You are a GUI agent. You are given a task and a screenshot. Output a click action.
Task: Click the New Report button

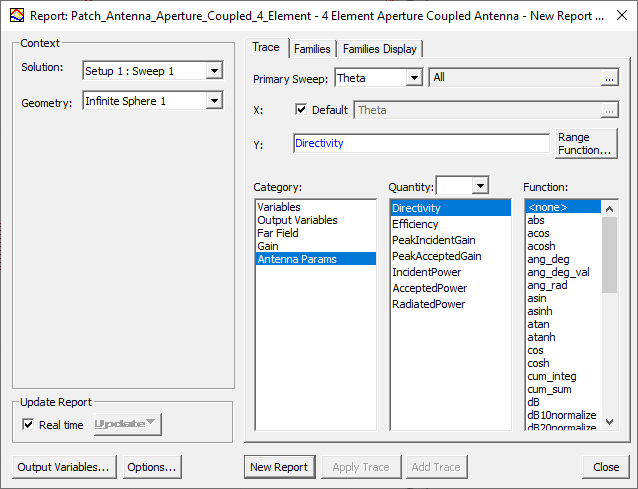280,467
